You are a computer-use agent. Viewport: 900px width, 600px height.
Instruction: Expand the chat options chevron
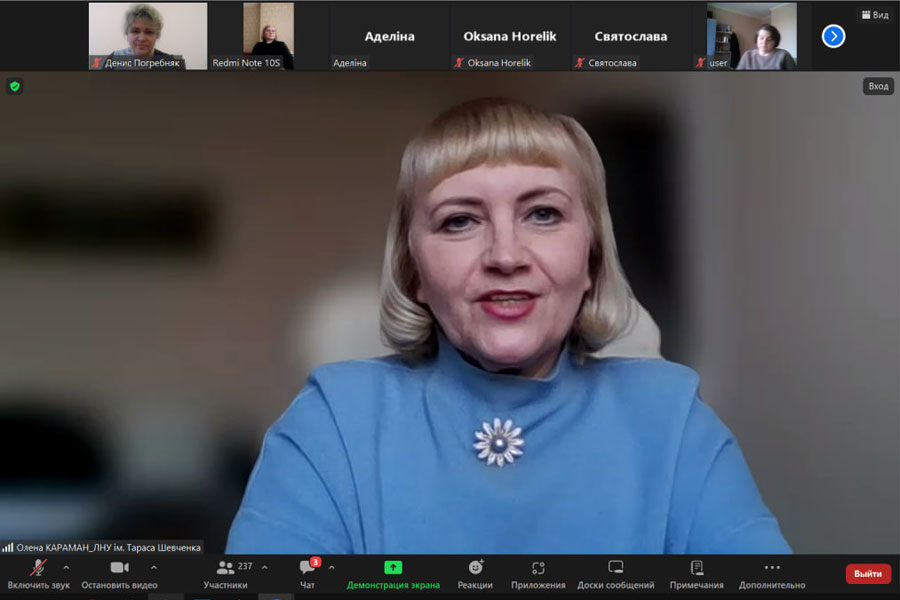[x=331, y=567]
